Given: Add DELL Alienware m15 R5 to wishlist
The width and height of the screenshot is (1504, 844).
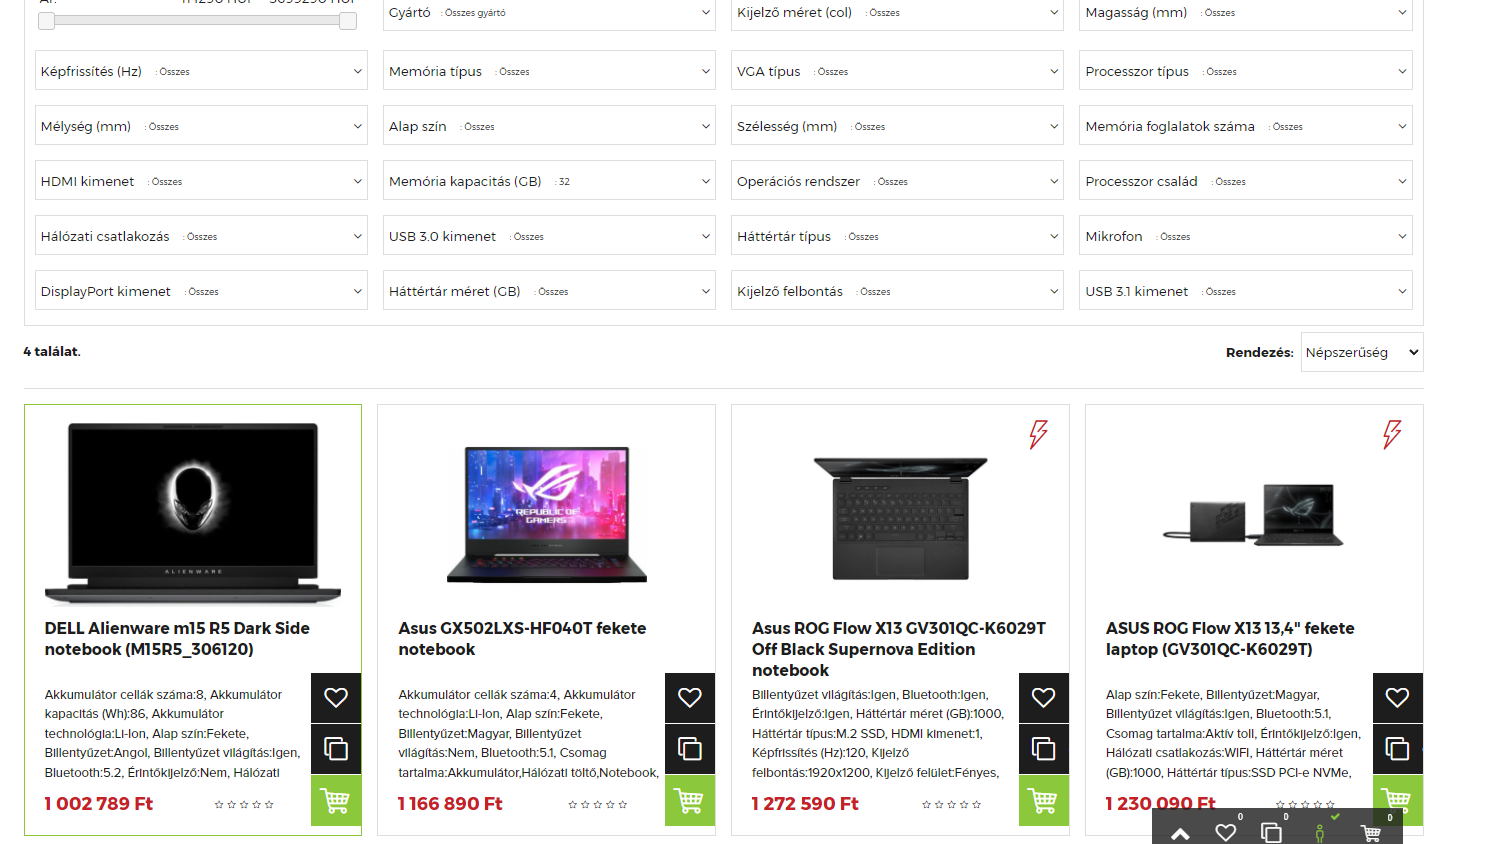Looking at the screenshot, I should click(x=336, y=698).
